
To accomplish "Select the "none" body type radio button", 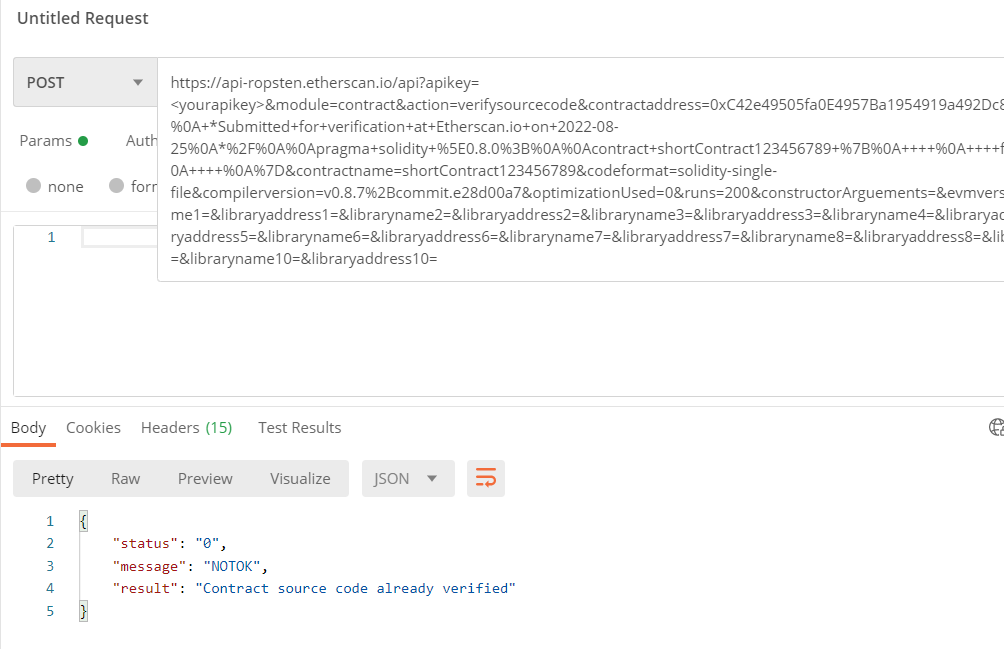I will [36, 186].
